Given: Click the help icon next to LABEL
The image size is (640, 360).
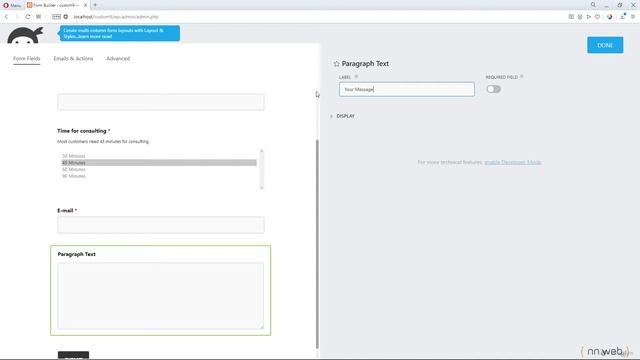Looking at the screenshot, I should point(356,77).
